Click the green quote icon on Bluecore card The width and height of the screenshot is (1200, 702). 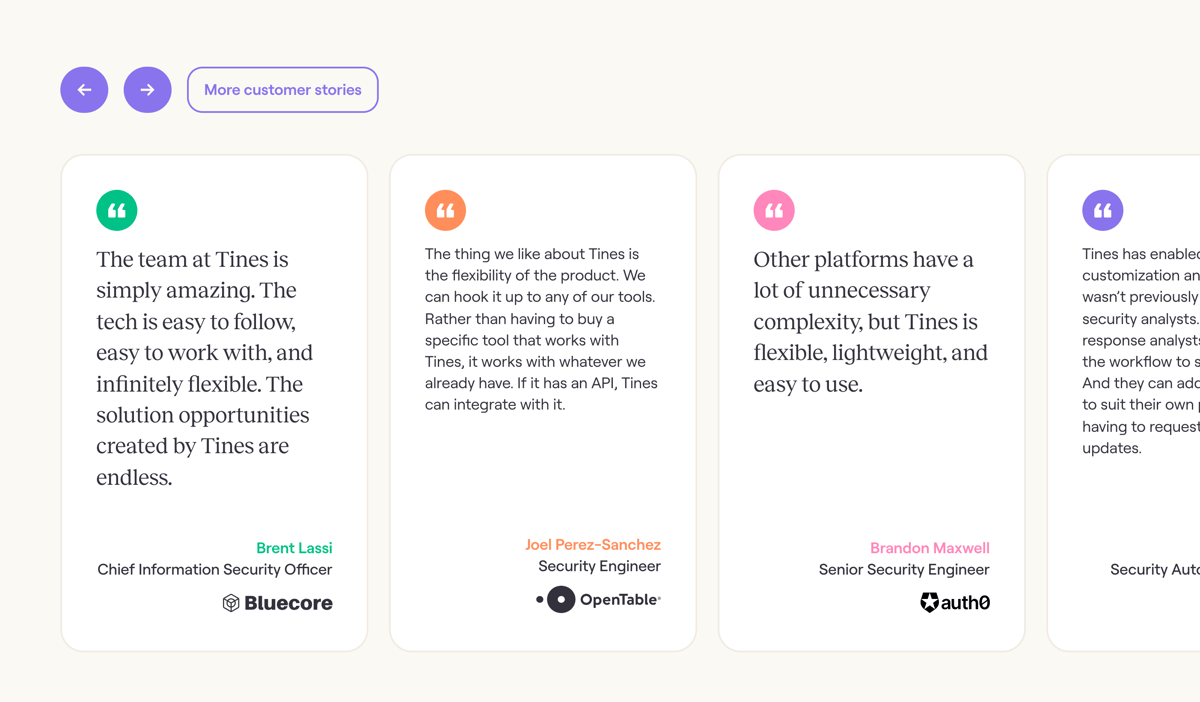[x=116, y=210]
